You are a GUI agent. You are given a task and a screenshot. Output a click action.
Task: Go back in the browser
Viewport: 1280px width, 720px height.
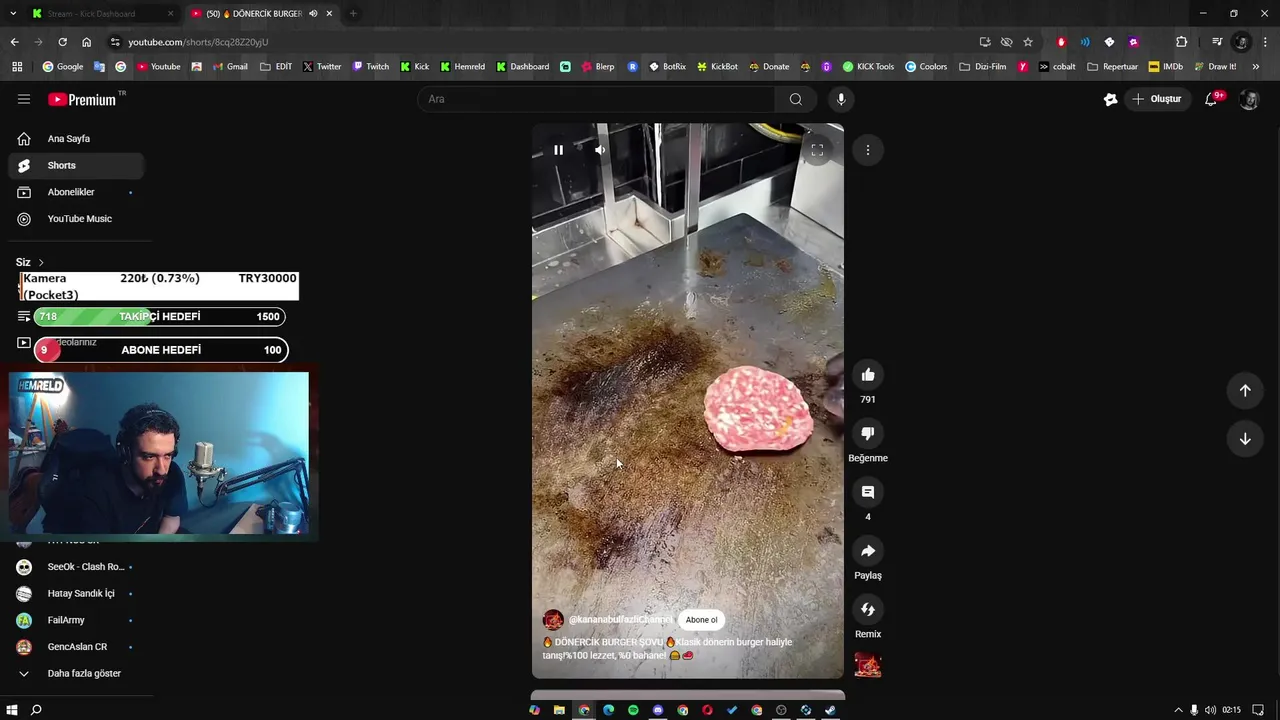(14, 42)
